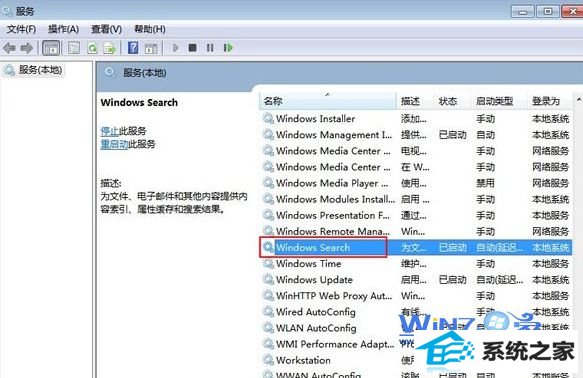Click the gear icon beside Workstation
The image size is (583, 378).
point(268,360)
